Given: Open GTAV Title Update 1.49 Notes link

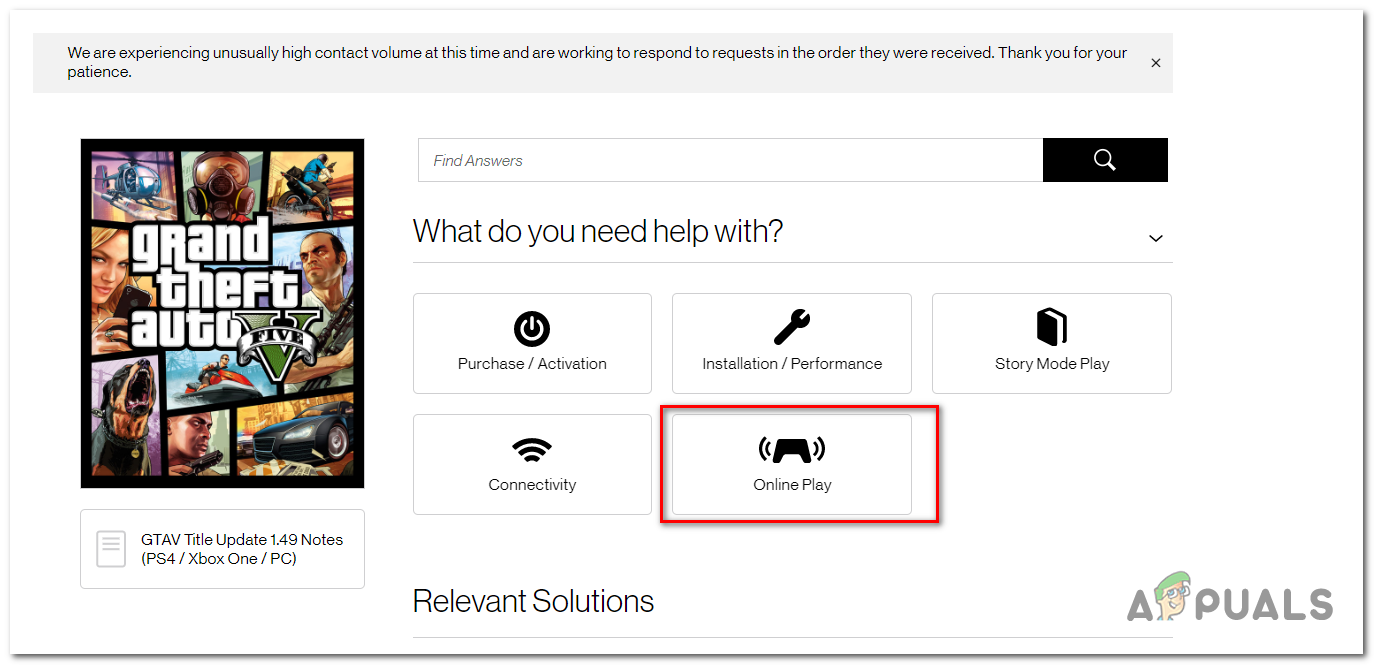Looking at the screenshot, I should coord(242,549).
